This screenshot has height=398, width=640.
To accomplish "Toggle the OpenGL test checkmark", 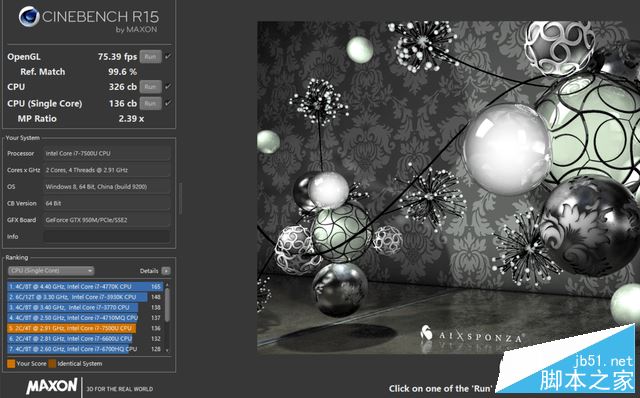I will 168,56.
